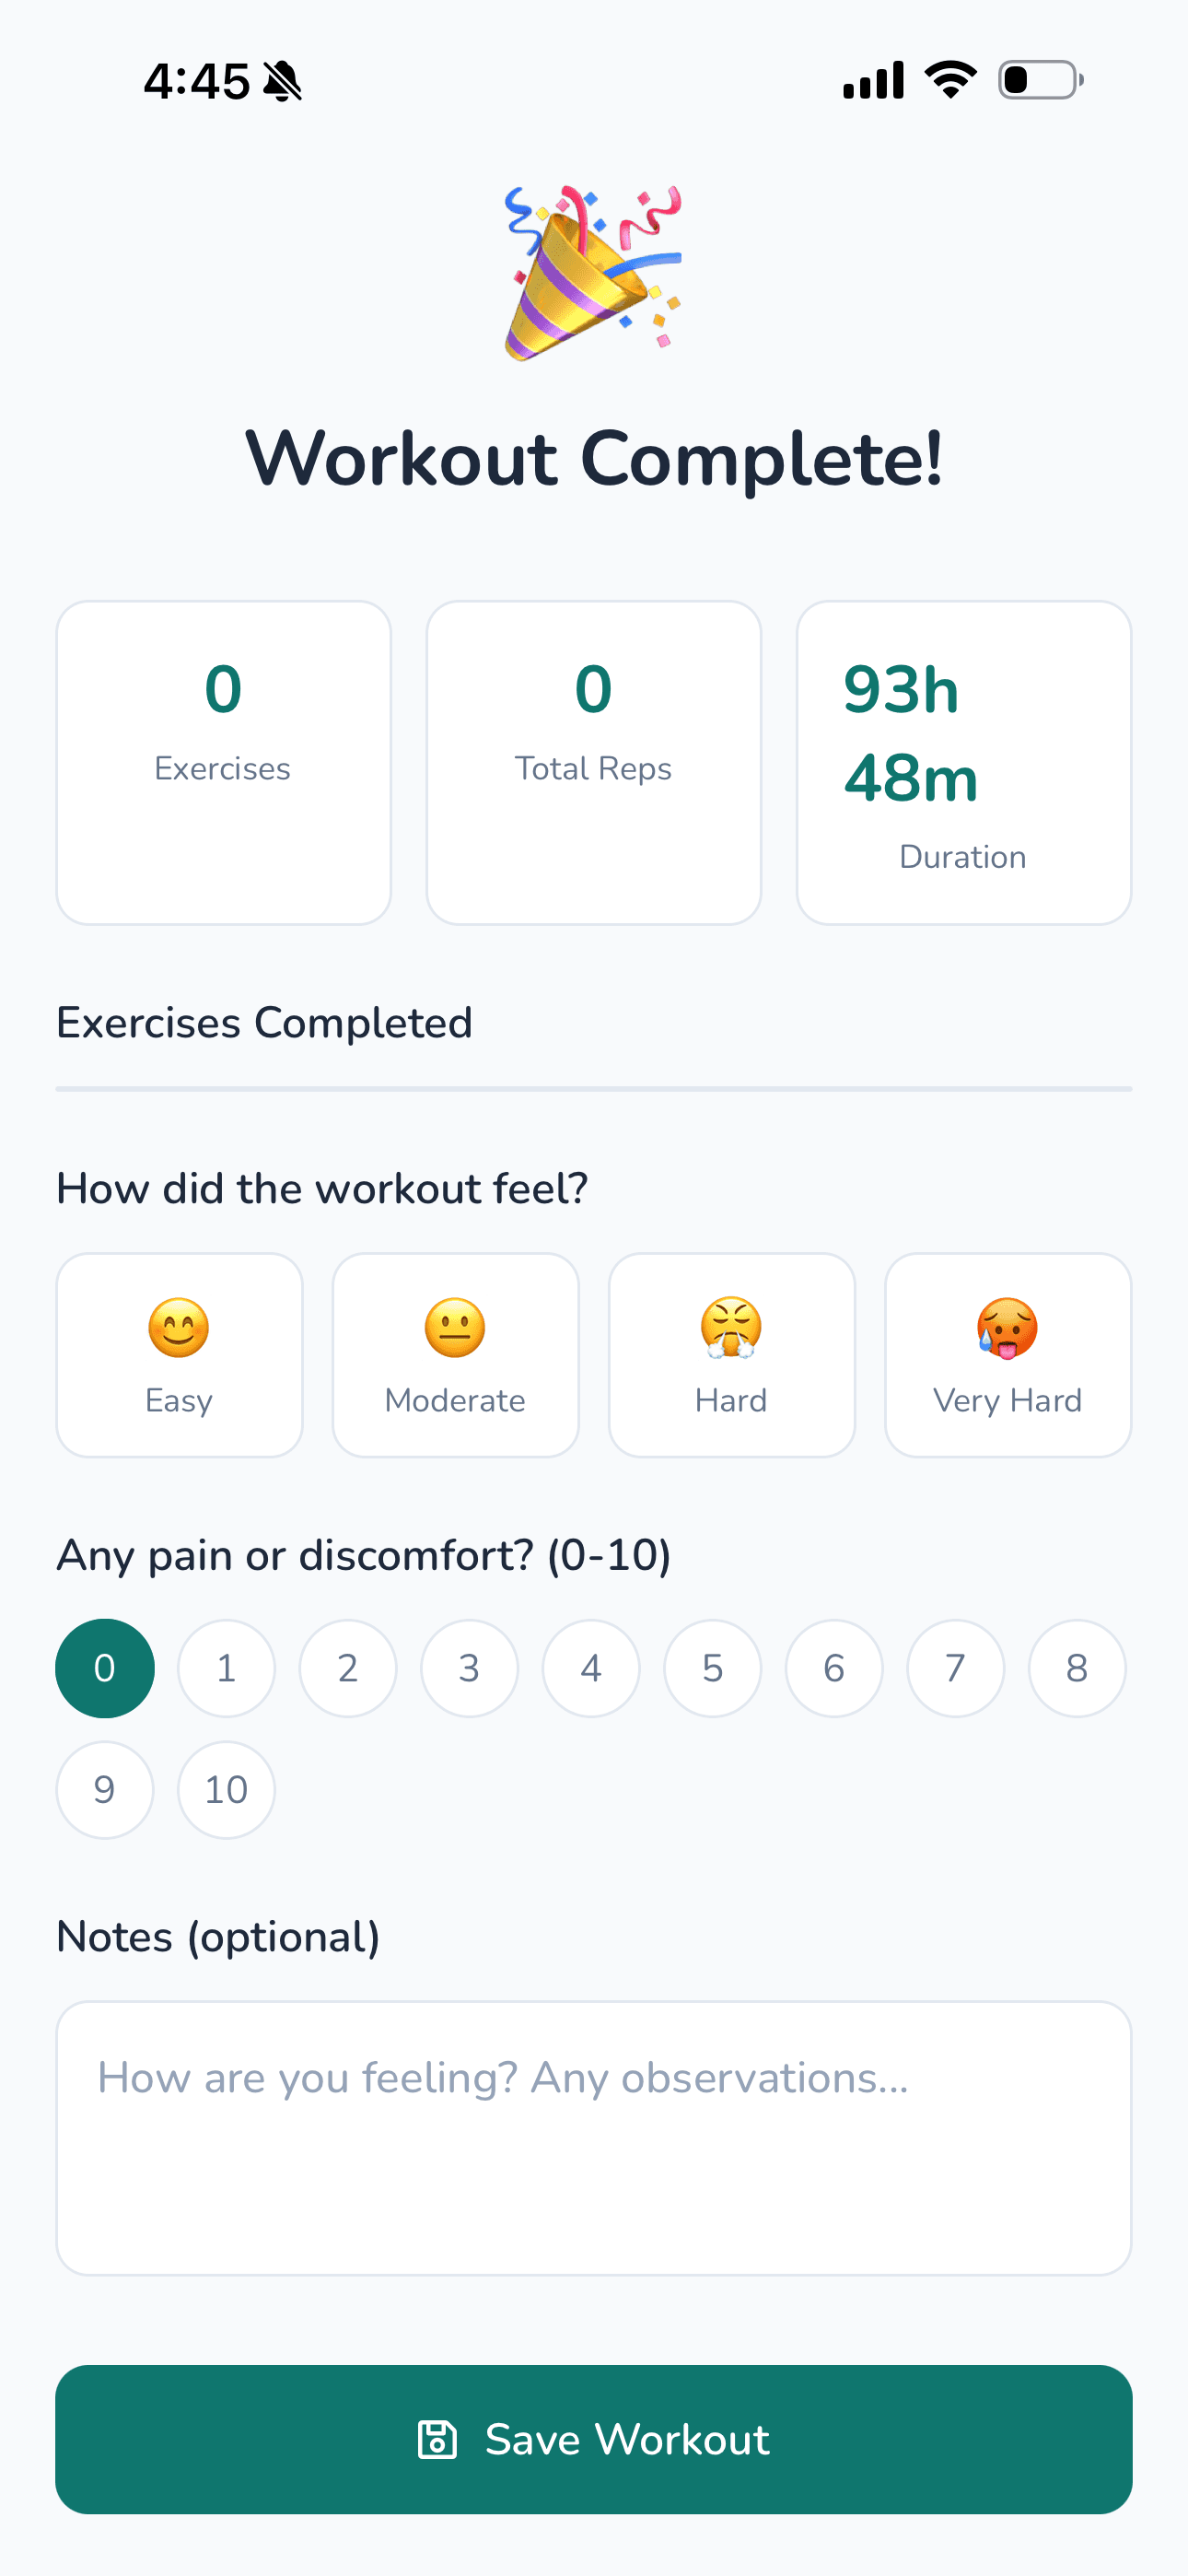Tap the Wi-Fi status bar icon
The image size is (1188, 2576).
pyautogui.click(x=950, y=80)
